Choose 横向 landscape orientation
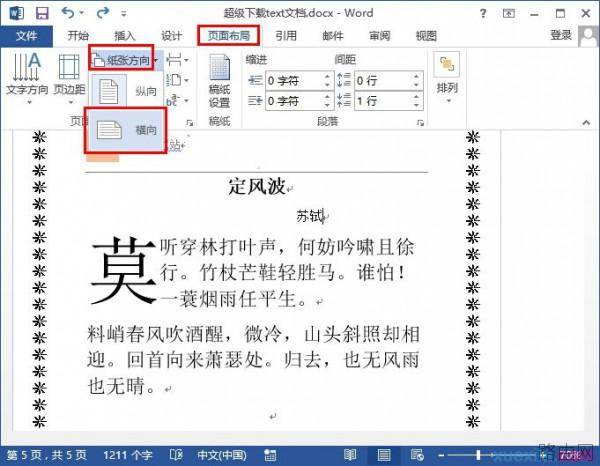Viewport: 600px width, 466px height. 126,130
